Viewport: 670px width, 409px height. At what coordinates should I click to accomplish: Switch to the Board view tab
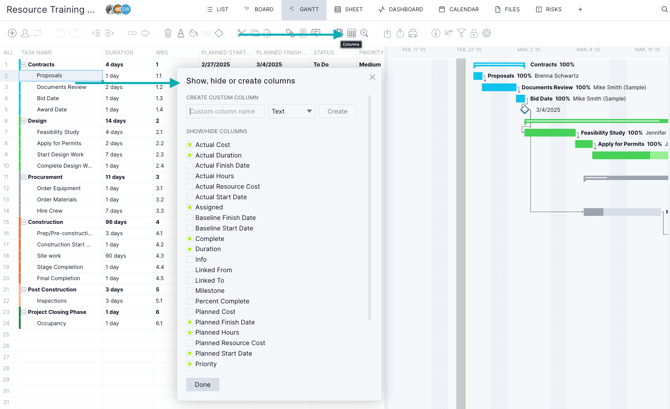(259, 9)
